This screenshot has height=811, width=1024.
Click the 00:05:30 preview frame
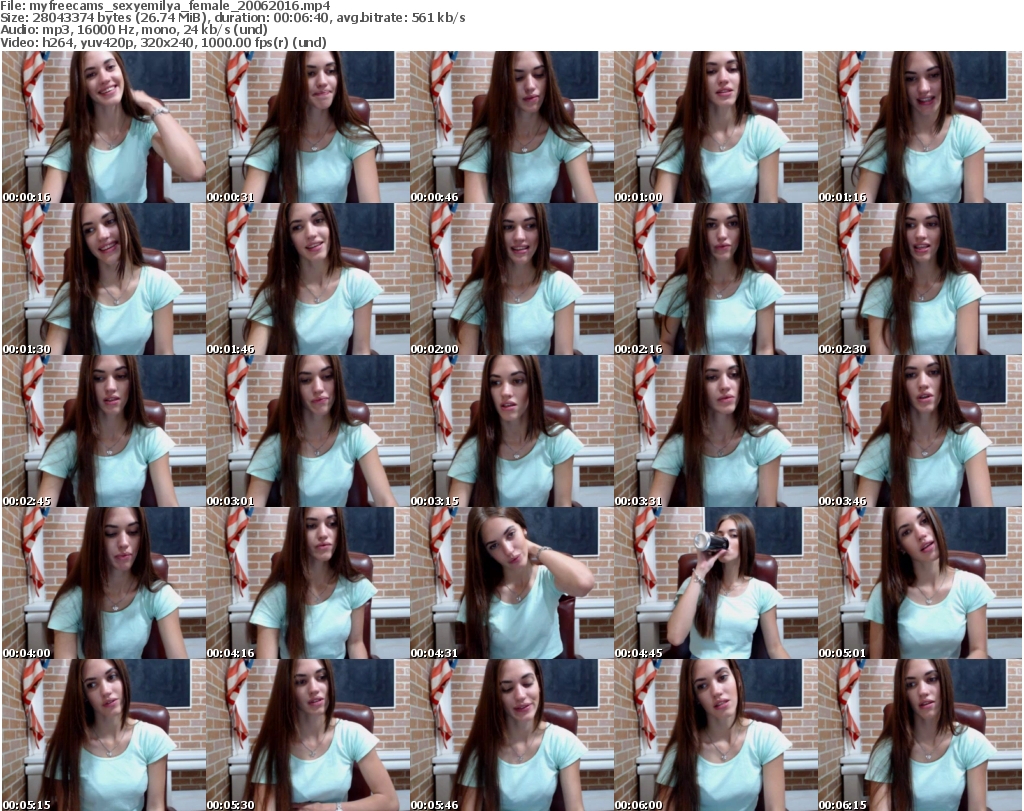[308, 735]
